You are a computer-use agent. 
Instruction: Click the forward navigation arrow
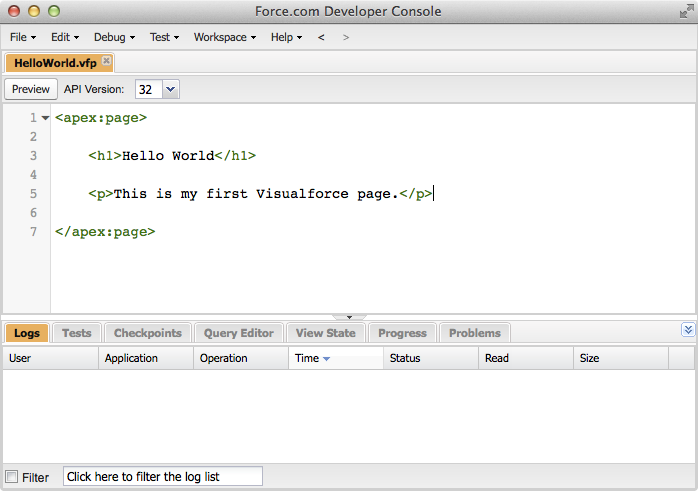[x=346, y=37]
